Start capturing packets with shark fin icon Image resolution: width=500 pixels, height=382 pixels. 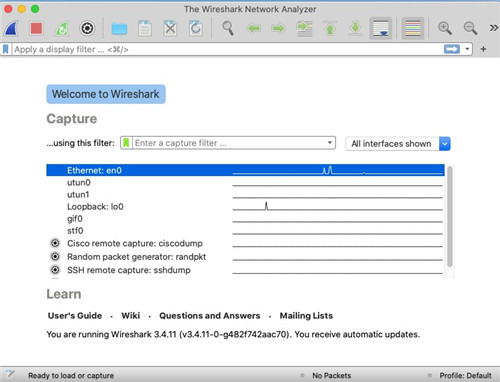(x=11, y=29)
